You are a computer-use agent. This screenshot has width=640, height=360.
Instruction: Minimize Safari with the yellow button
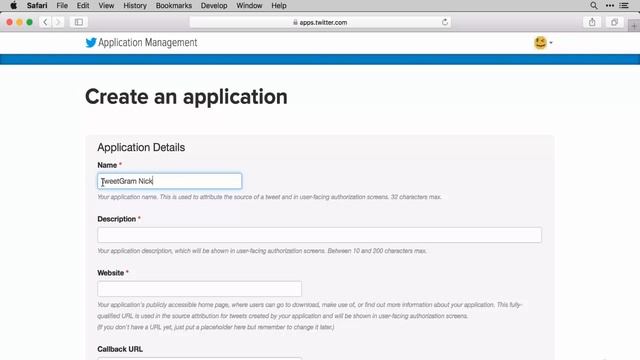[x=19, y=22]
